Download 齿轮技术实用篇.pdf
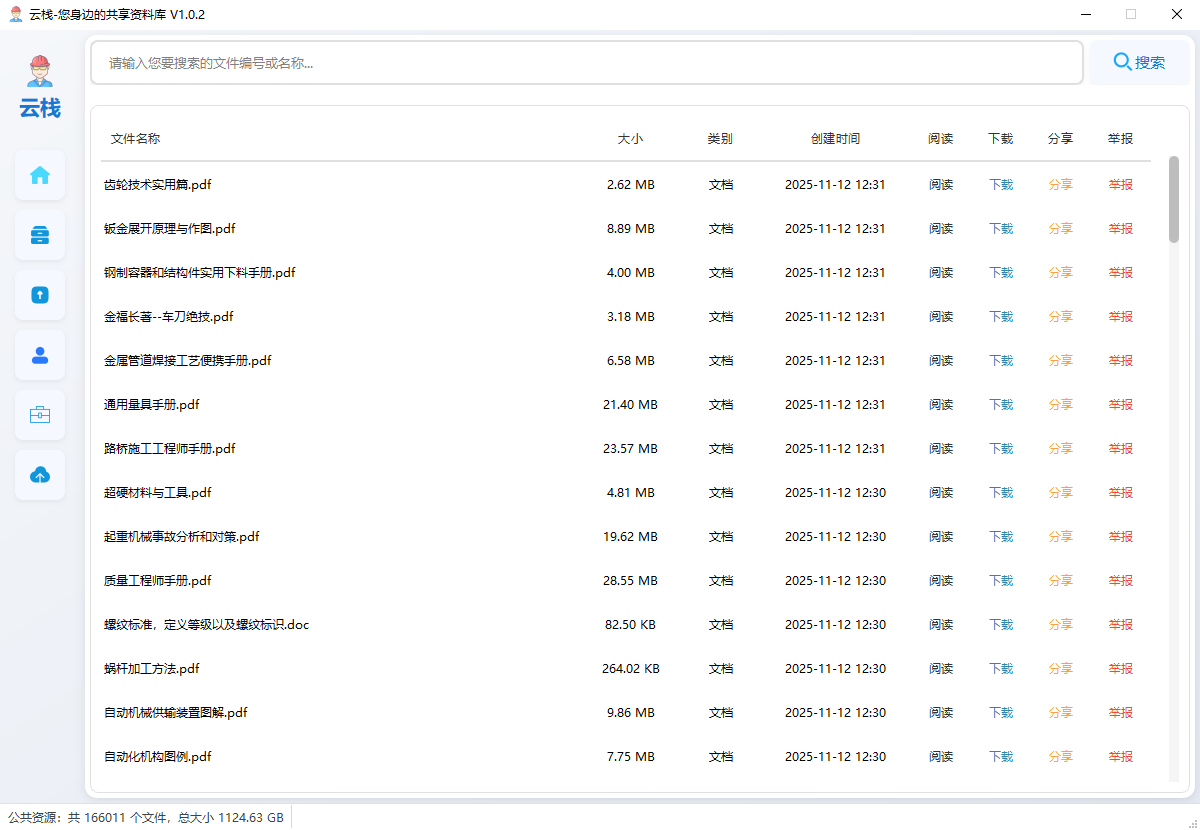 click(x=1000, y=185)
